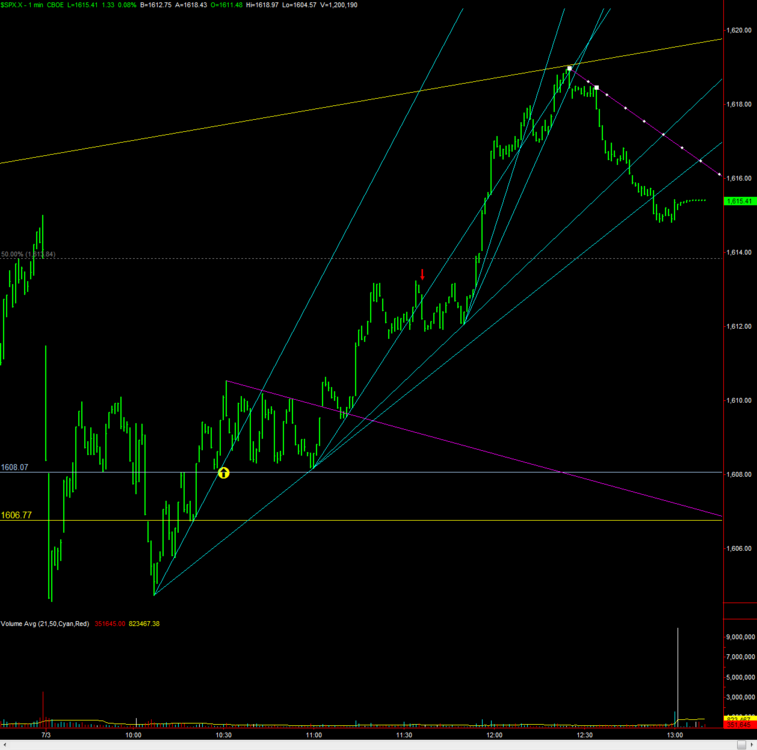Click the 7,000,000 volume axis label
Viewport: 757px width, 750px height.
[741, 657]
